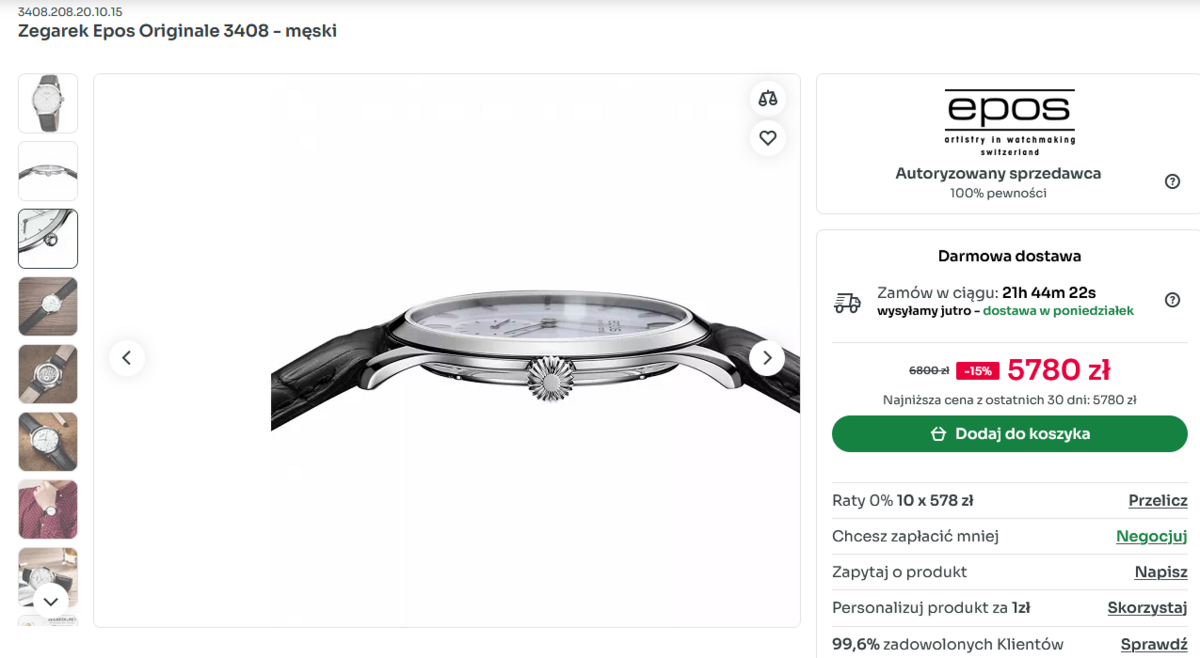The image size is (1200, 658).
Task: Click Negocjuj to negotiate price
Action: 1151,536
